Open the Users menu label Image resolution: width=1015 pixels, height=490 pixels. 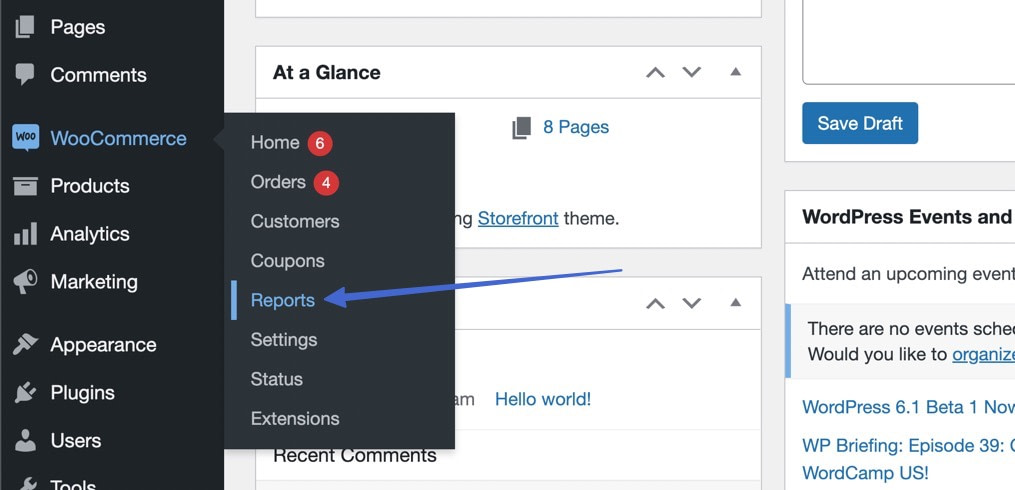click(76, 440)
